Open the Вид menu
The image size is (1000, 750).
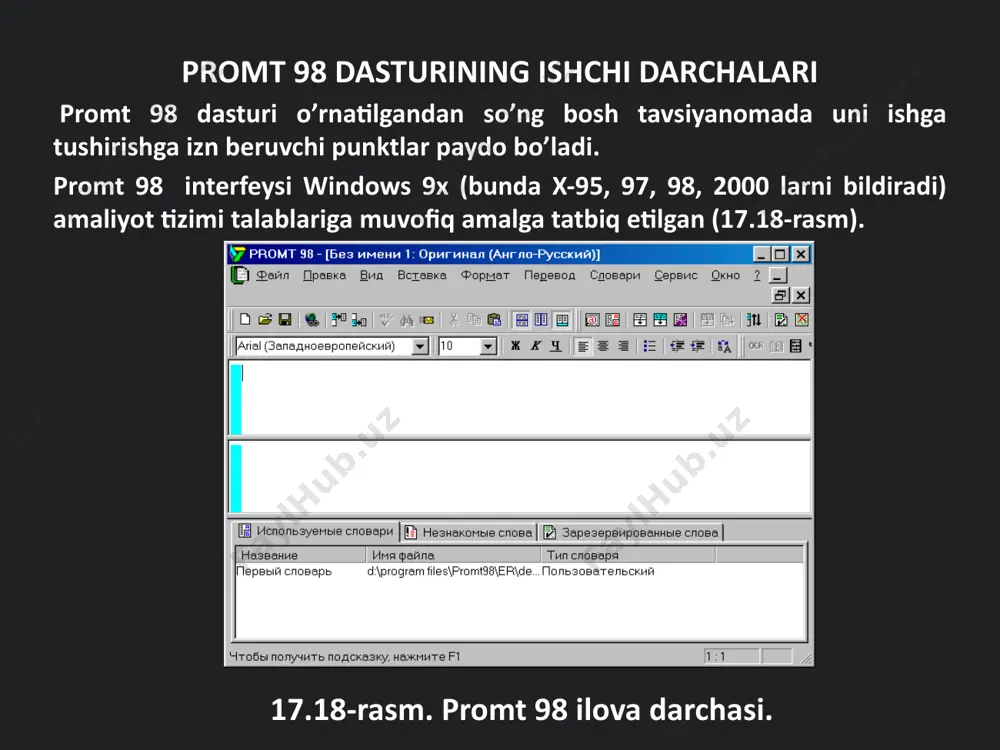click(x=371, y=275)
